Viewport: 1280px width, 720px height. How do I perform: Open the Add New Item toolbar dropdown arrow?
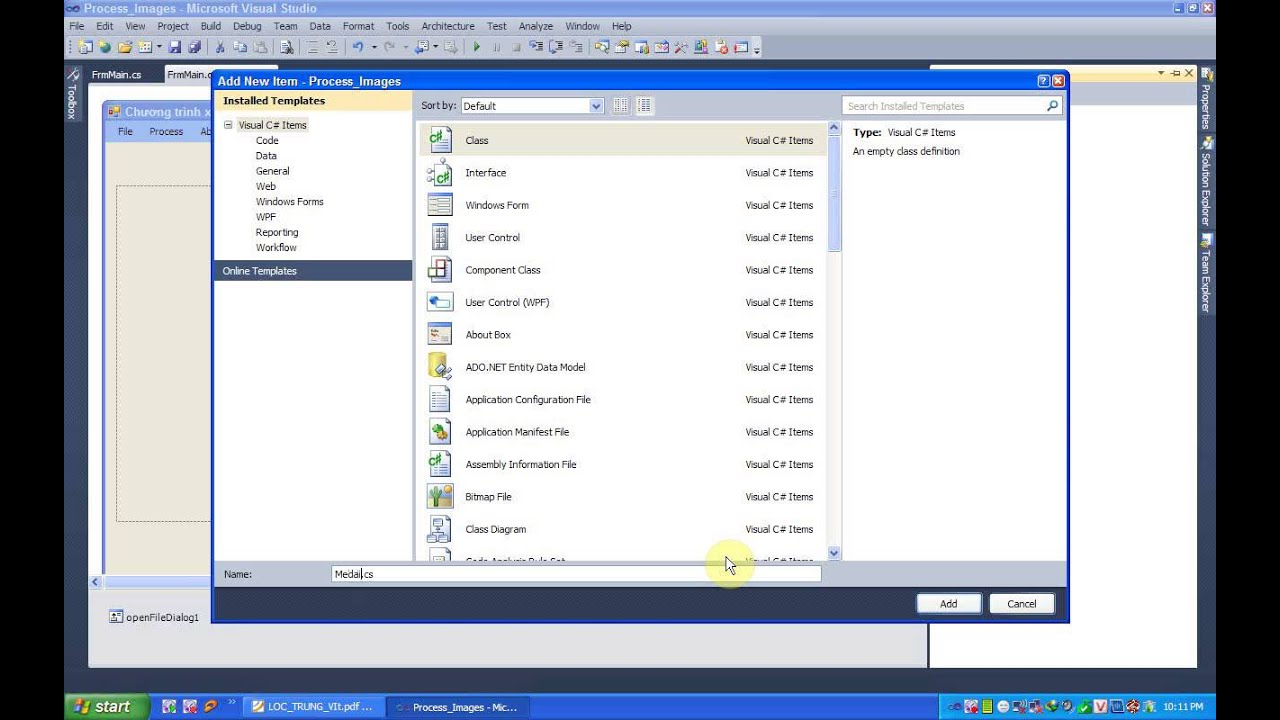click(160, 47)
